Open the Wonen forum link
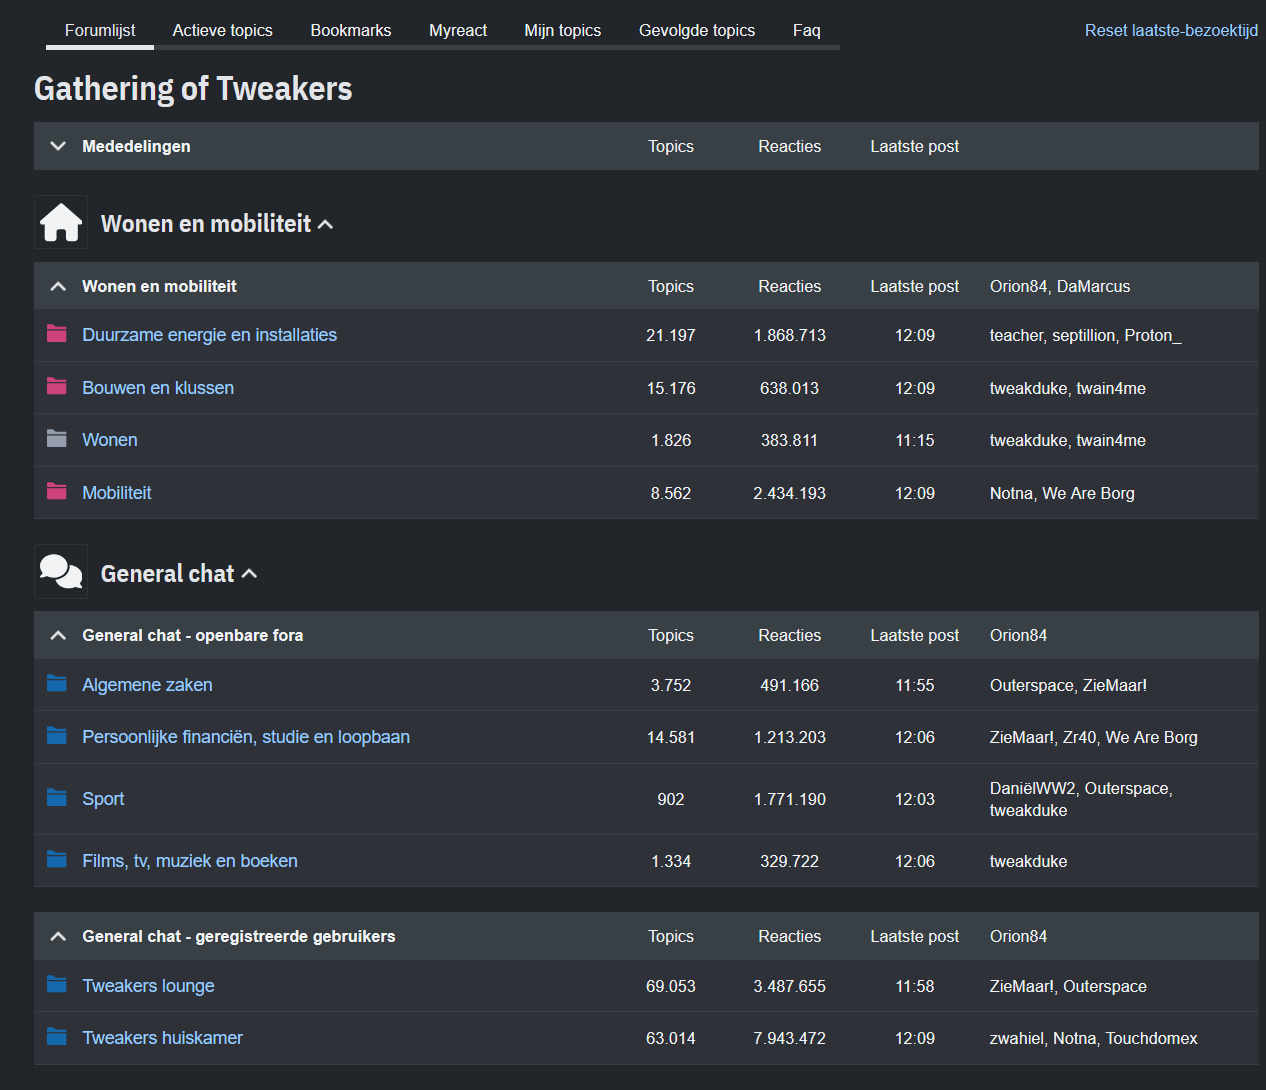 click(110, 440)
